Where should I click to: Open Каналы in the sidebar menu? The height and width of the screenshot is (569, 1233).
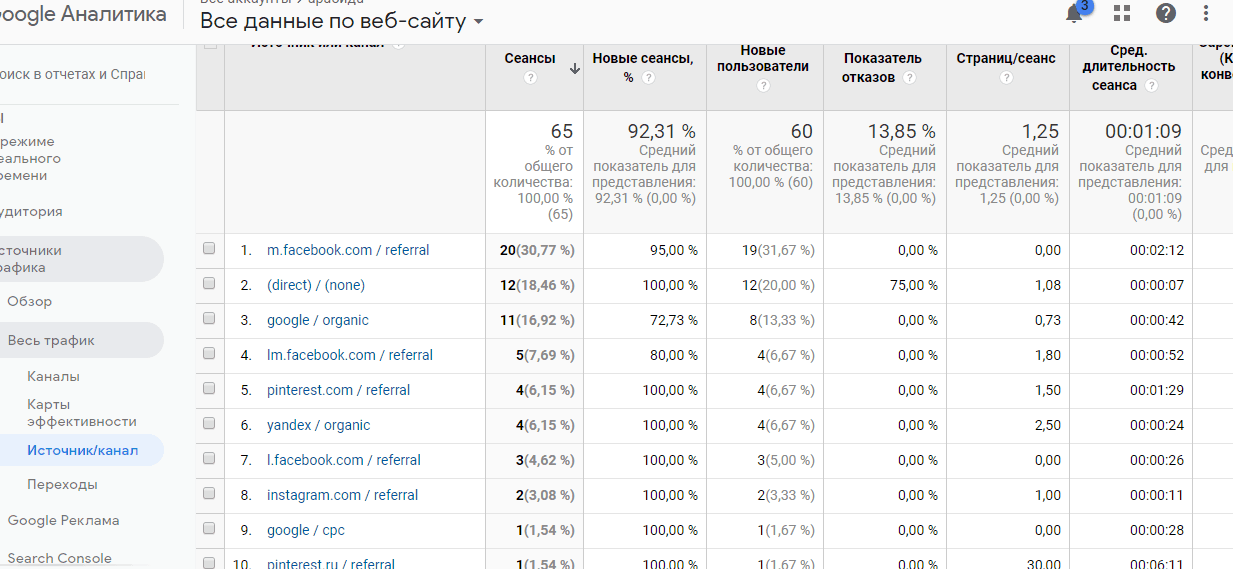[53, 376]
